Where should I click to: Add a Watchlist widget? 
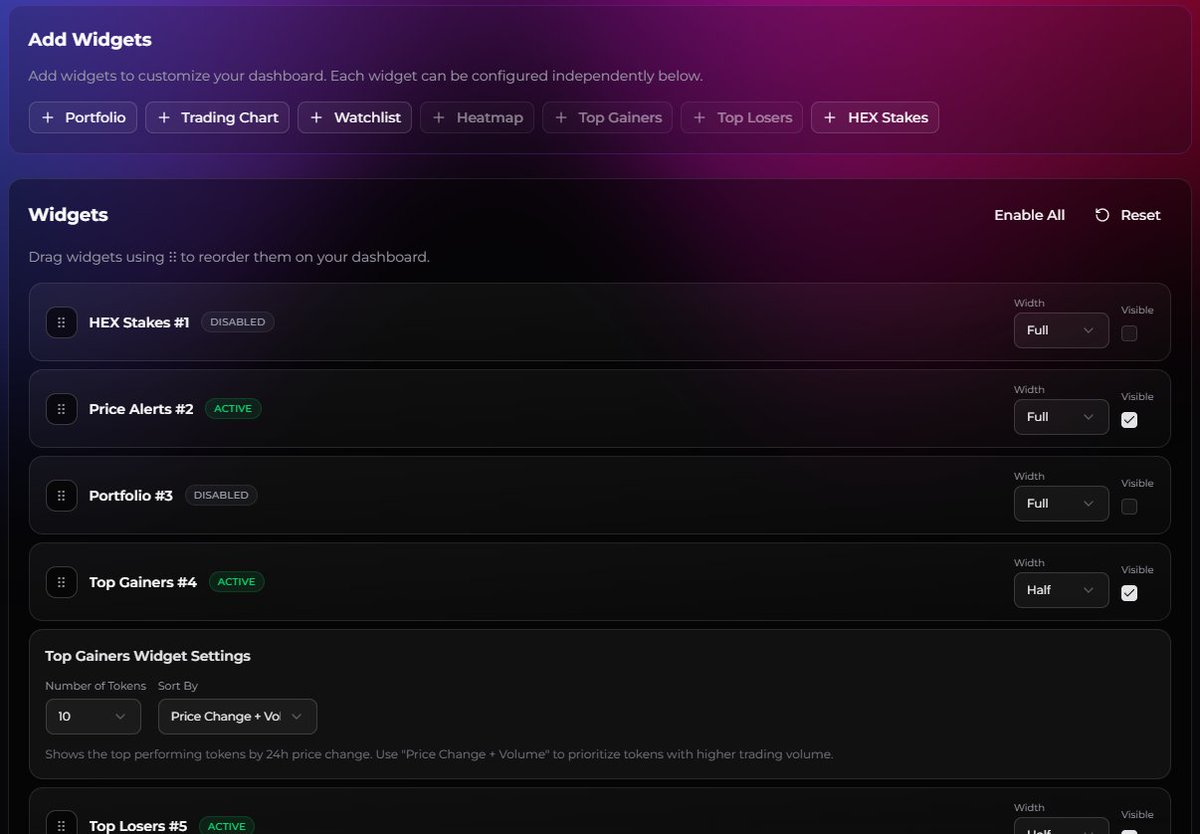coord(354,117)
